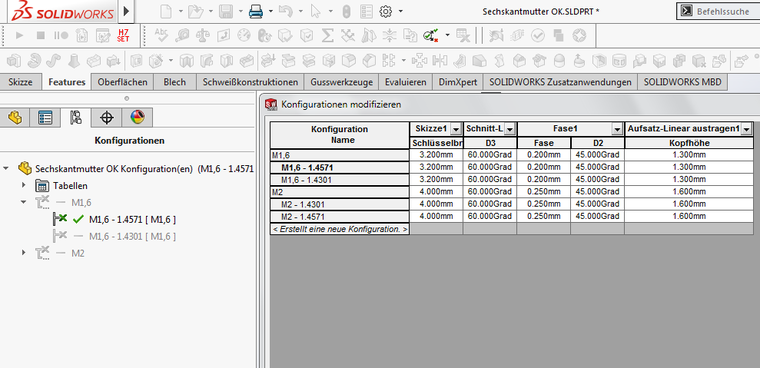
Task: Click table row name M2 - 1.4301
Action: pos(340,204)
